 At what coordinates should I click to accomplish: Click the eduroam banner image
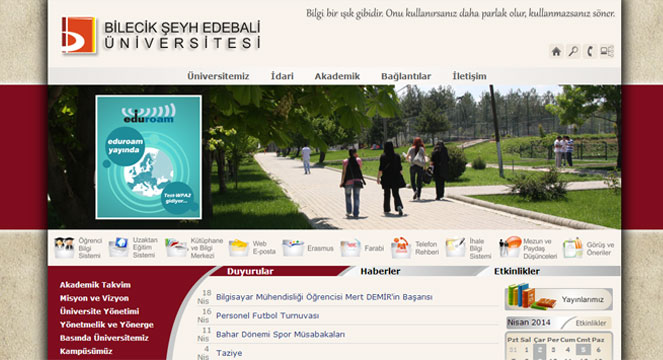(148, 157)
